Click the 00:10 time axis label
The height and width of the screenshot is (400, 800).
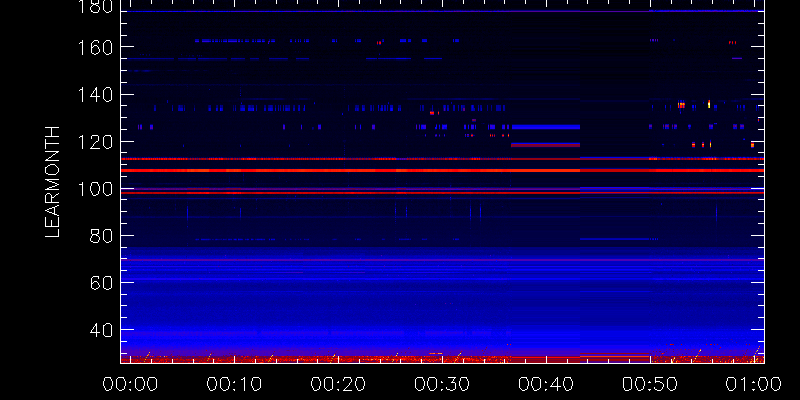coord(234,384)
